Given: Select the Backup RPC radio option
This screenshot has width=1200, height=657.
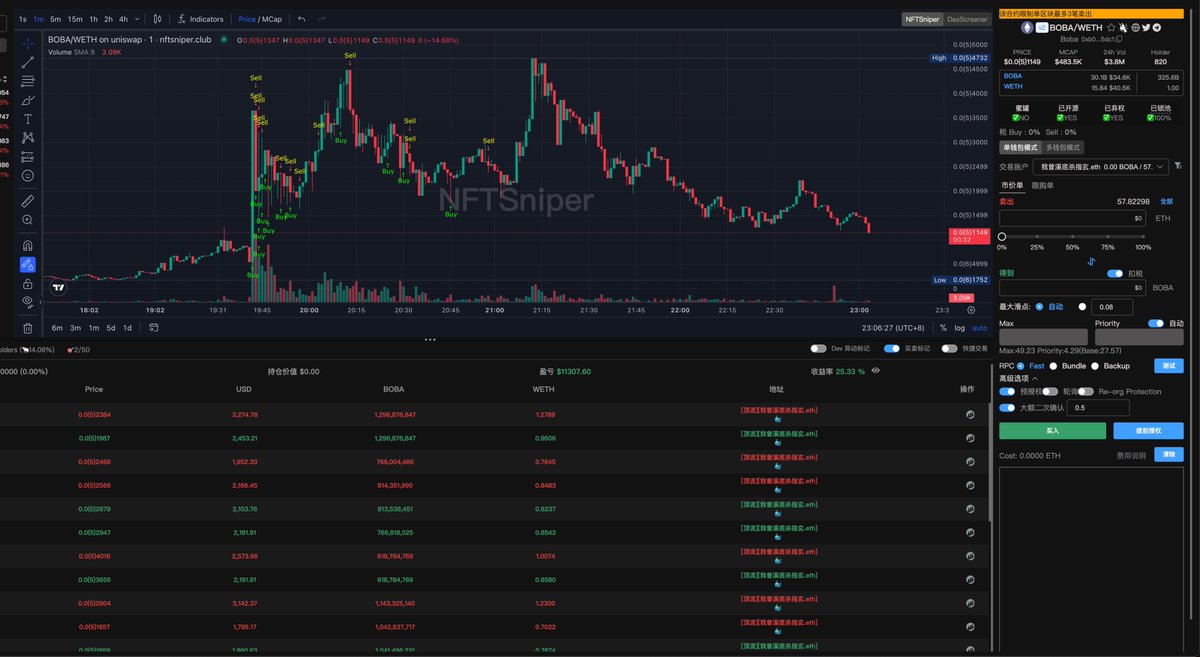Looking at the screenshot, I should click(x=1096, y=366).
